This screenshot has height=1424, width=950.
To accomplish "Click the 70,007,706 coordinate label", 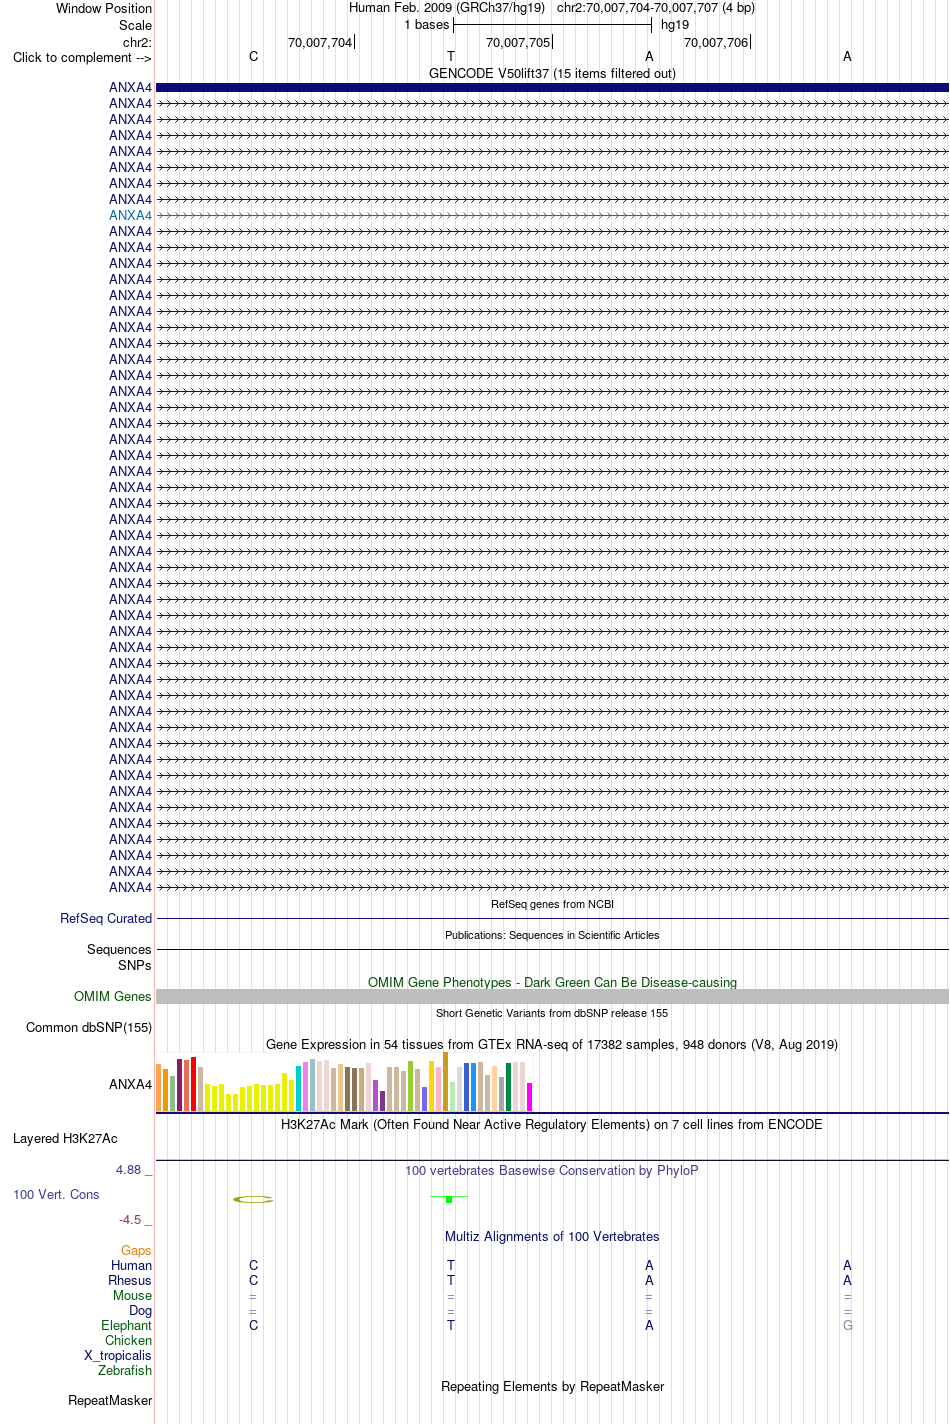I will 716,42.
